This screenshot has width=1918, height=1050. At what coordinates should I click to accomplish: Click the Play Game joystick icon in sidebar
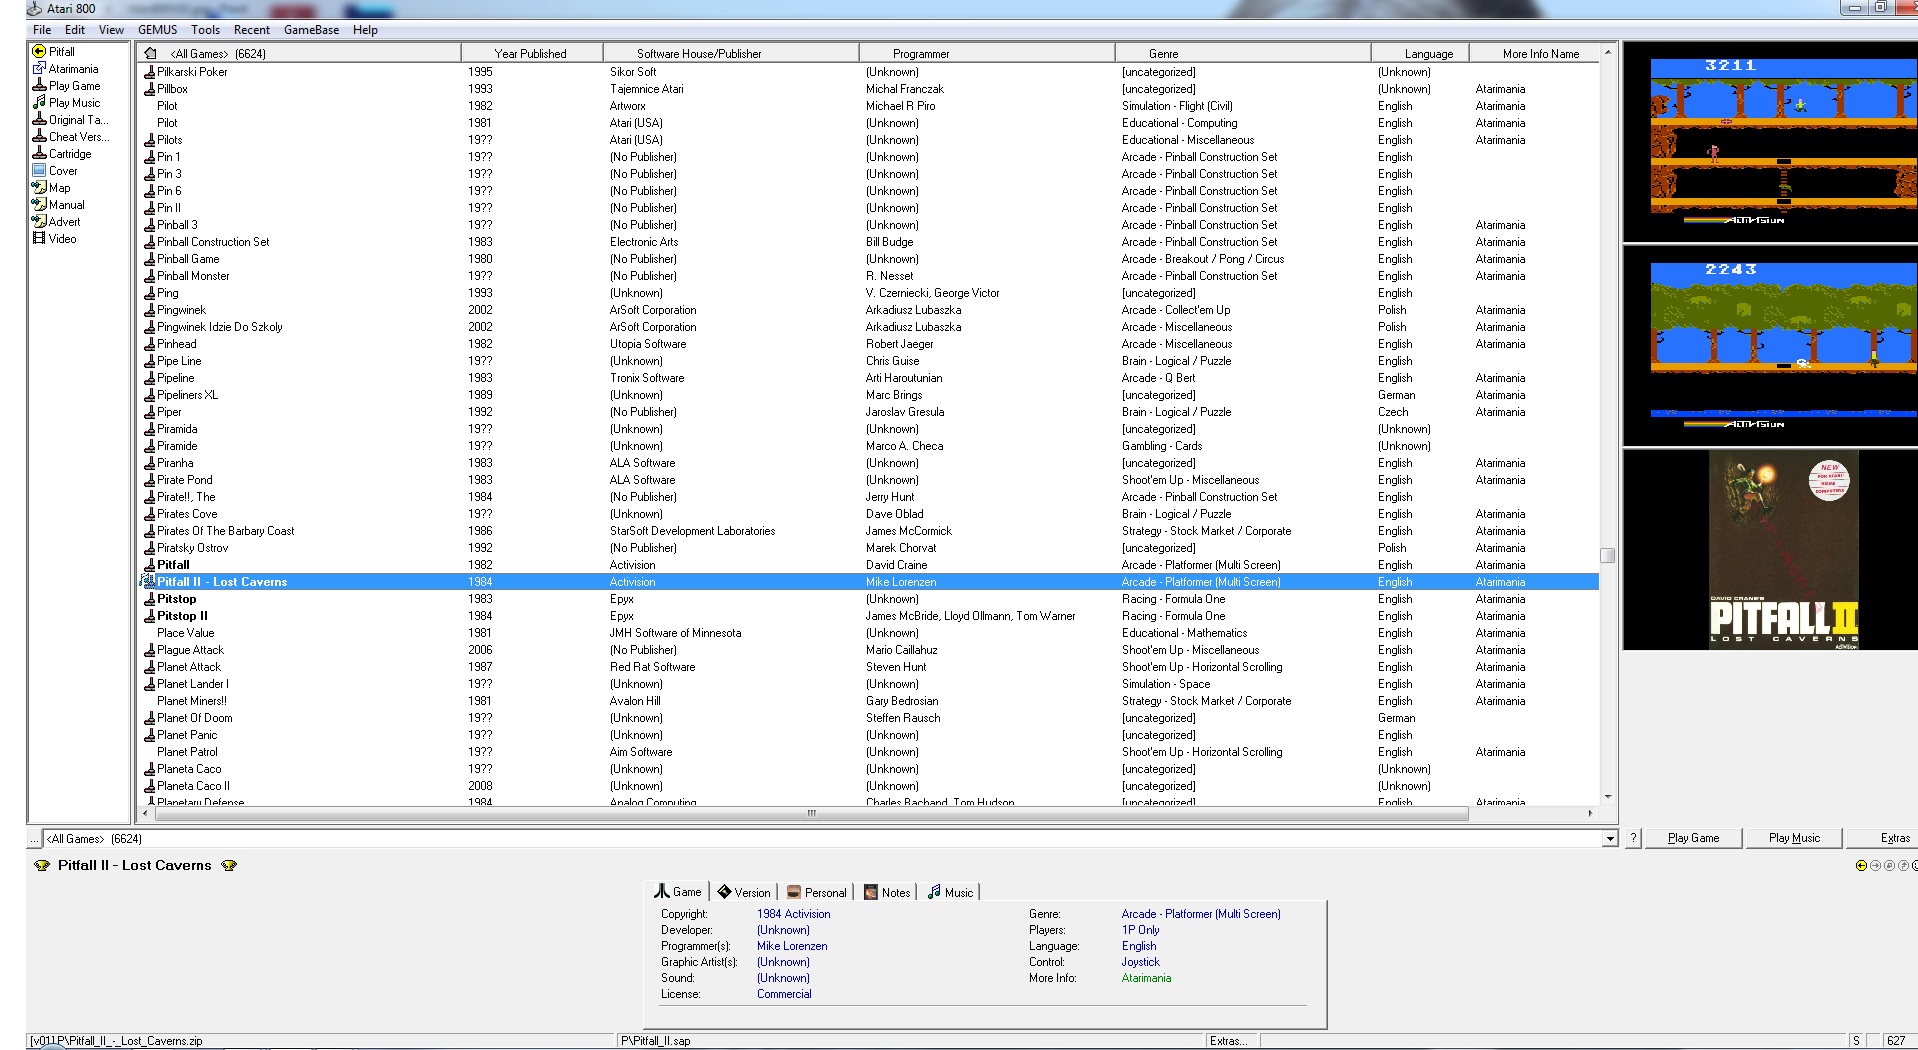pos(39,86)
